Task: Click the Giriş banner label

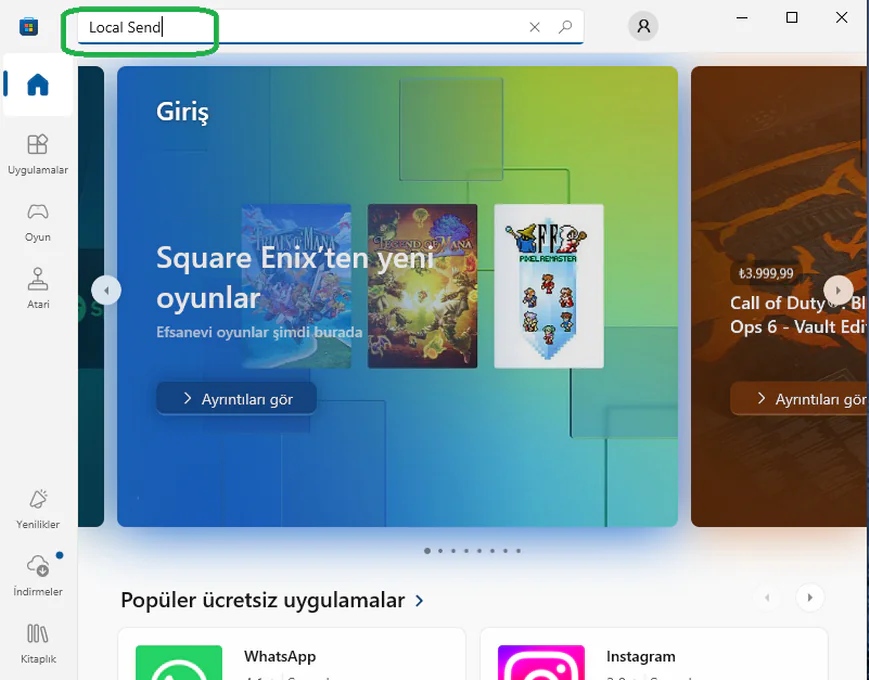Action: pos(182,112)
